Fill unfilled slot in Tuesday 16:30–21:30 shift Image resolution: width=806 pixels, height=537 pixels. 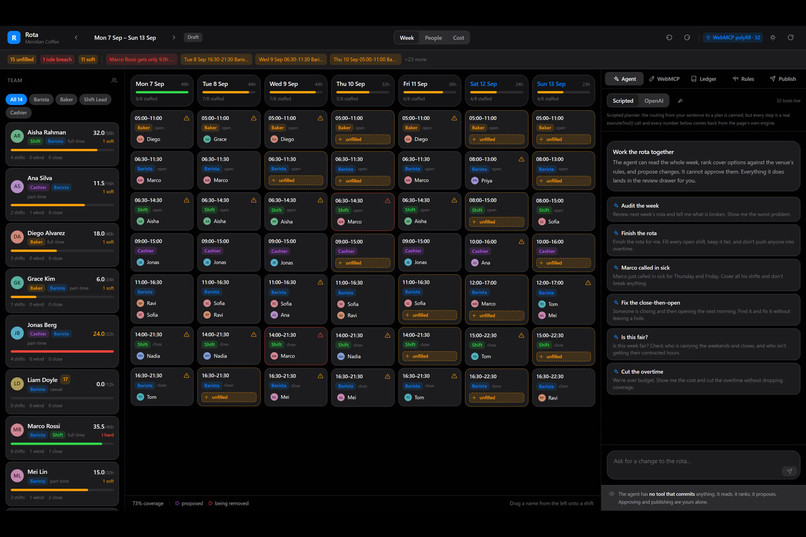click(229, 397)
